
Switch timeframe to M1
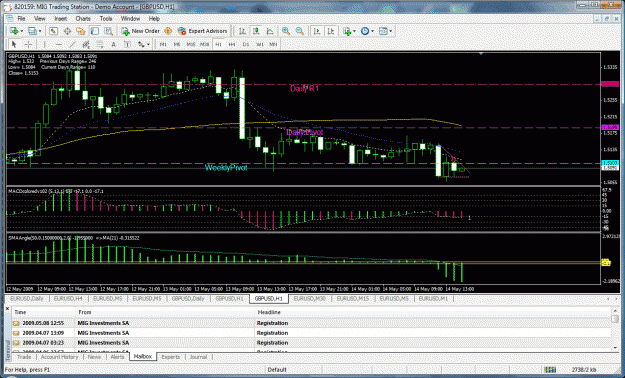click(163, 44)
